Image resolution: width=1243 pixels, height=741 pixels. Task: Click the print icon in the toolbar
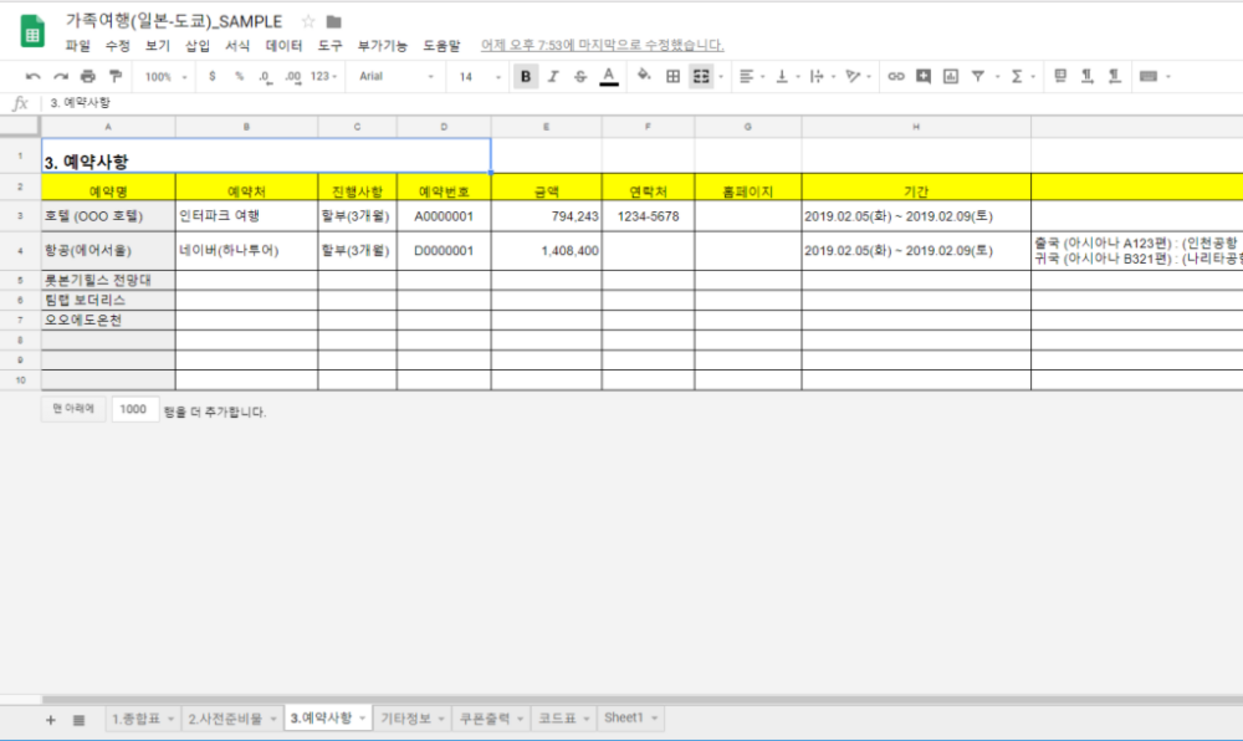click(x=88, y=76)
